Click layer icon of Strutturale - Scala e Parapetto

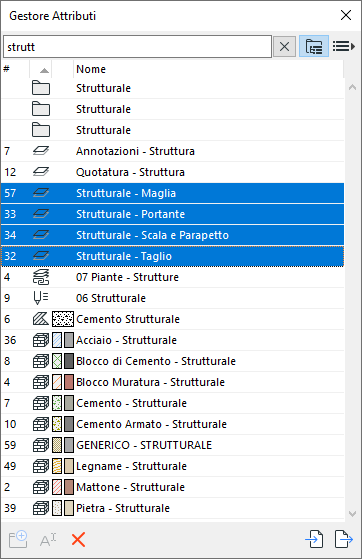(41, 235)
